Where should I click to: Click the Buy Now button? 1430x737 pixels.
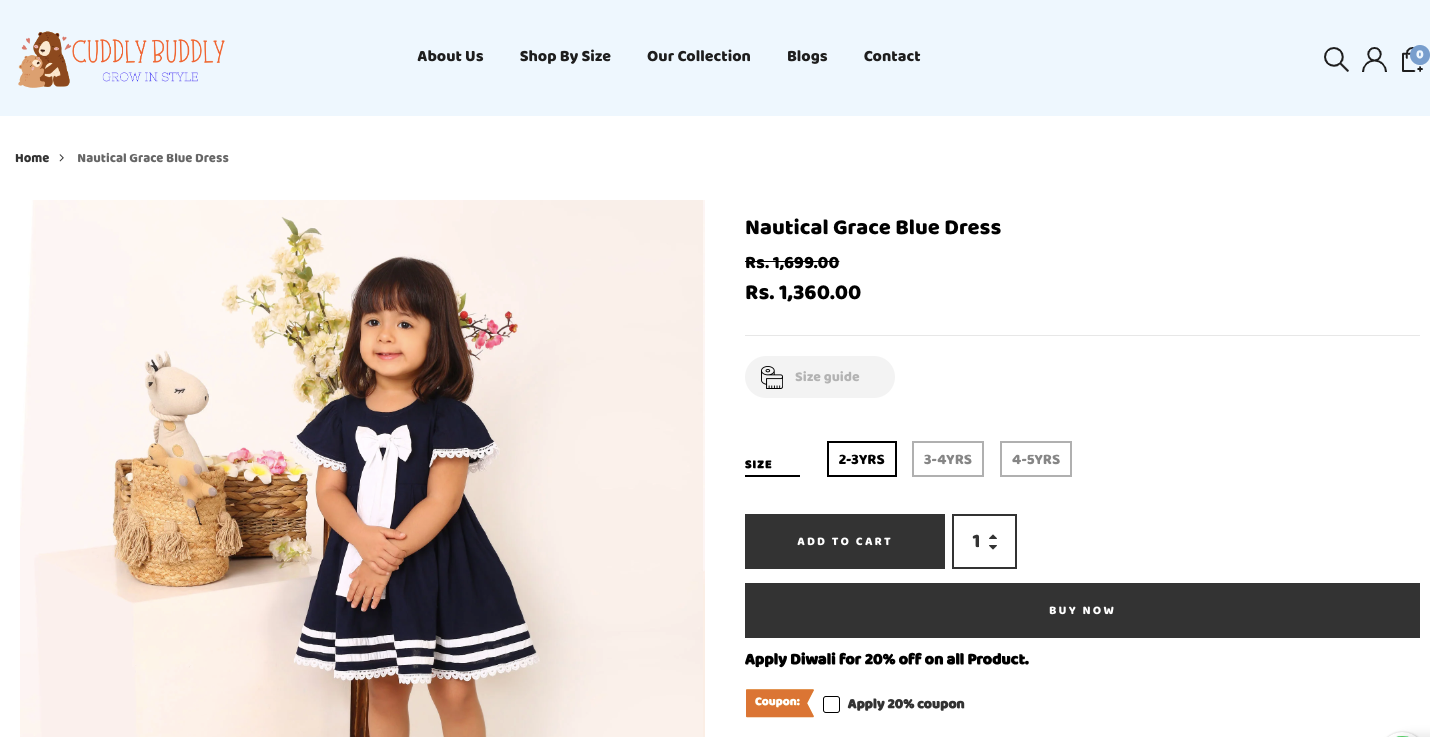(1082, 610)
